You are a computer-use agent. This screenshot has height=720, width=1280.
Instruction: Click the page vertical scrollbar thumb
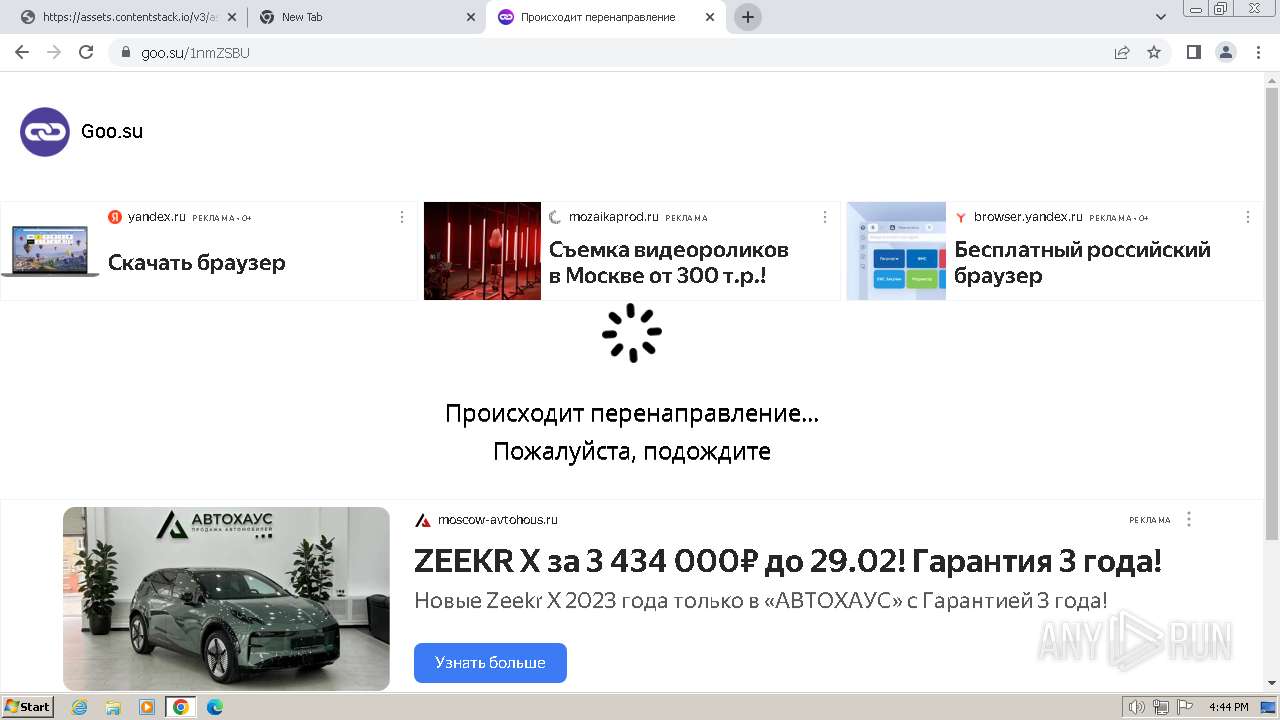[x=1272, y=314]
